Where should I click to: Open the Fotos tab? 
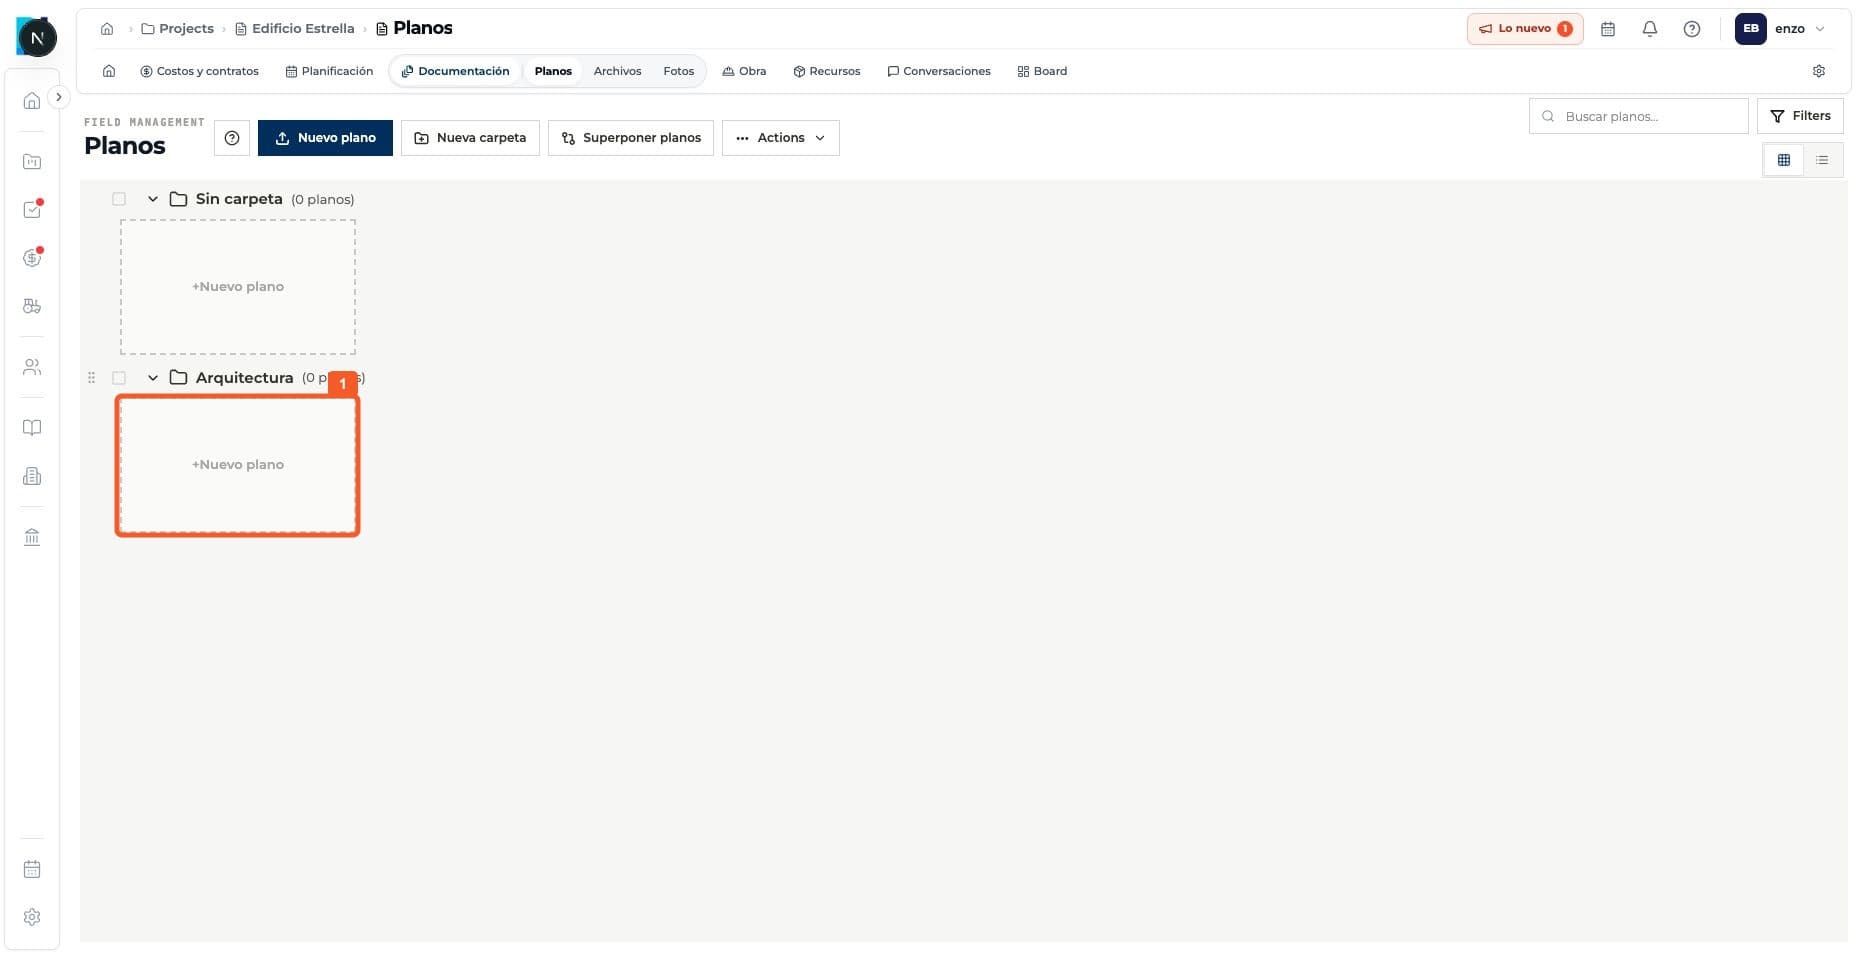[x=678, y=71]
